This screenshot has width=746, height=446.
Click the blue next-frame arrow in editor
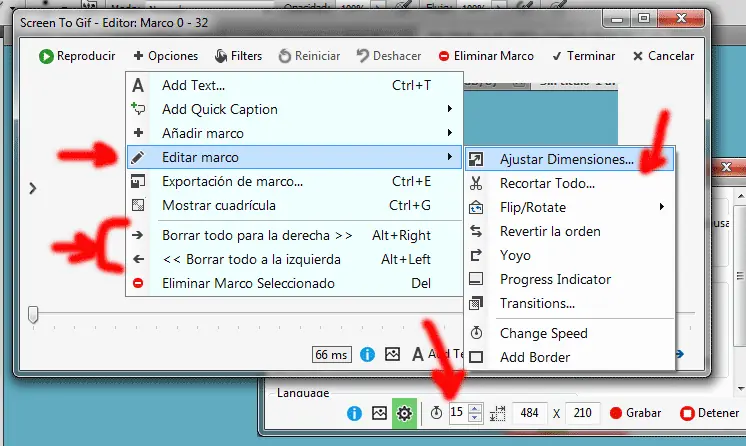pos(680,354)
